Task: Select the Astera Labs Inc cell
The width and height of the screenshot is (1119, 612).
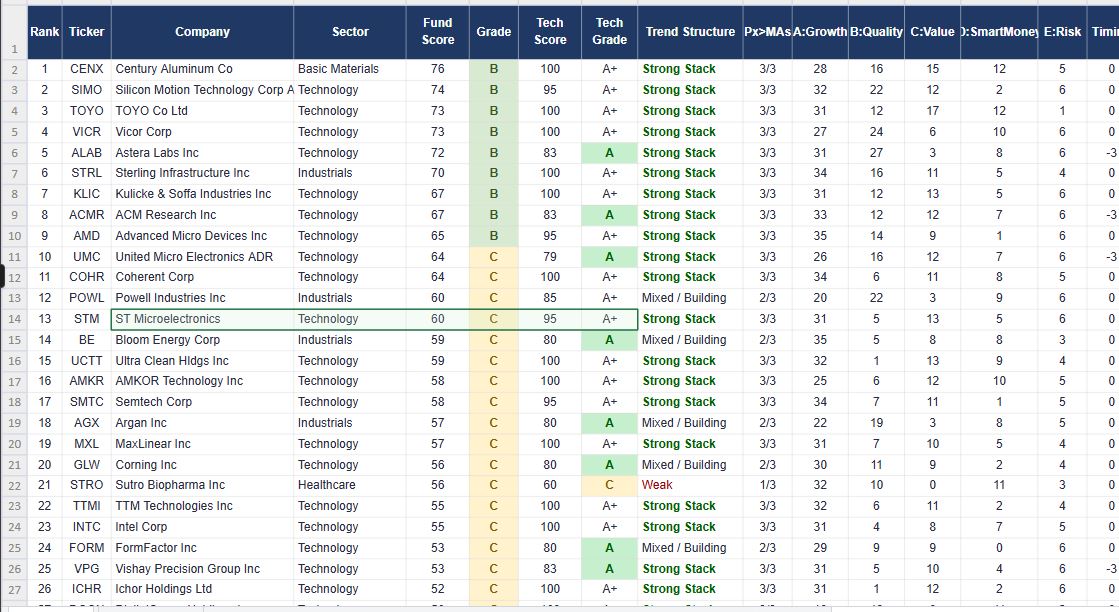Action: click(202, 153)
